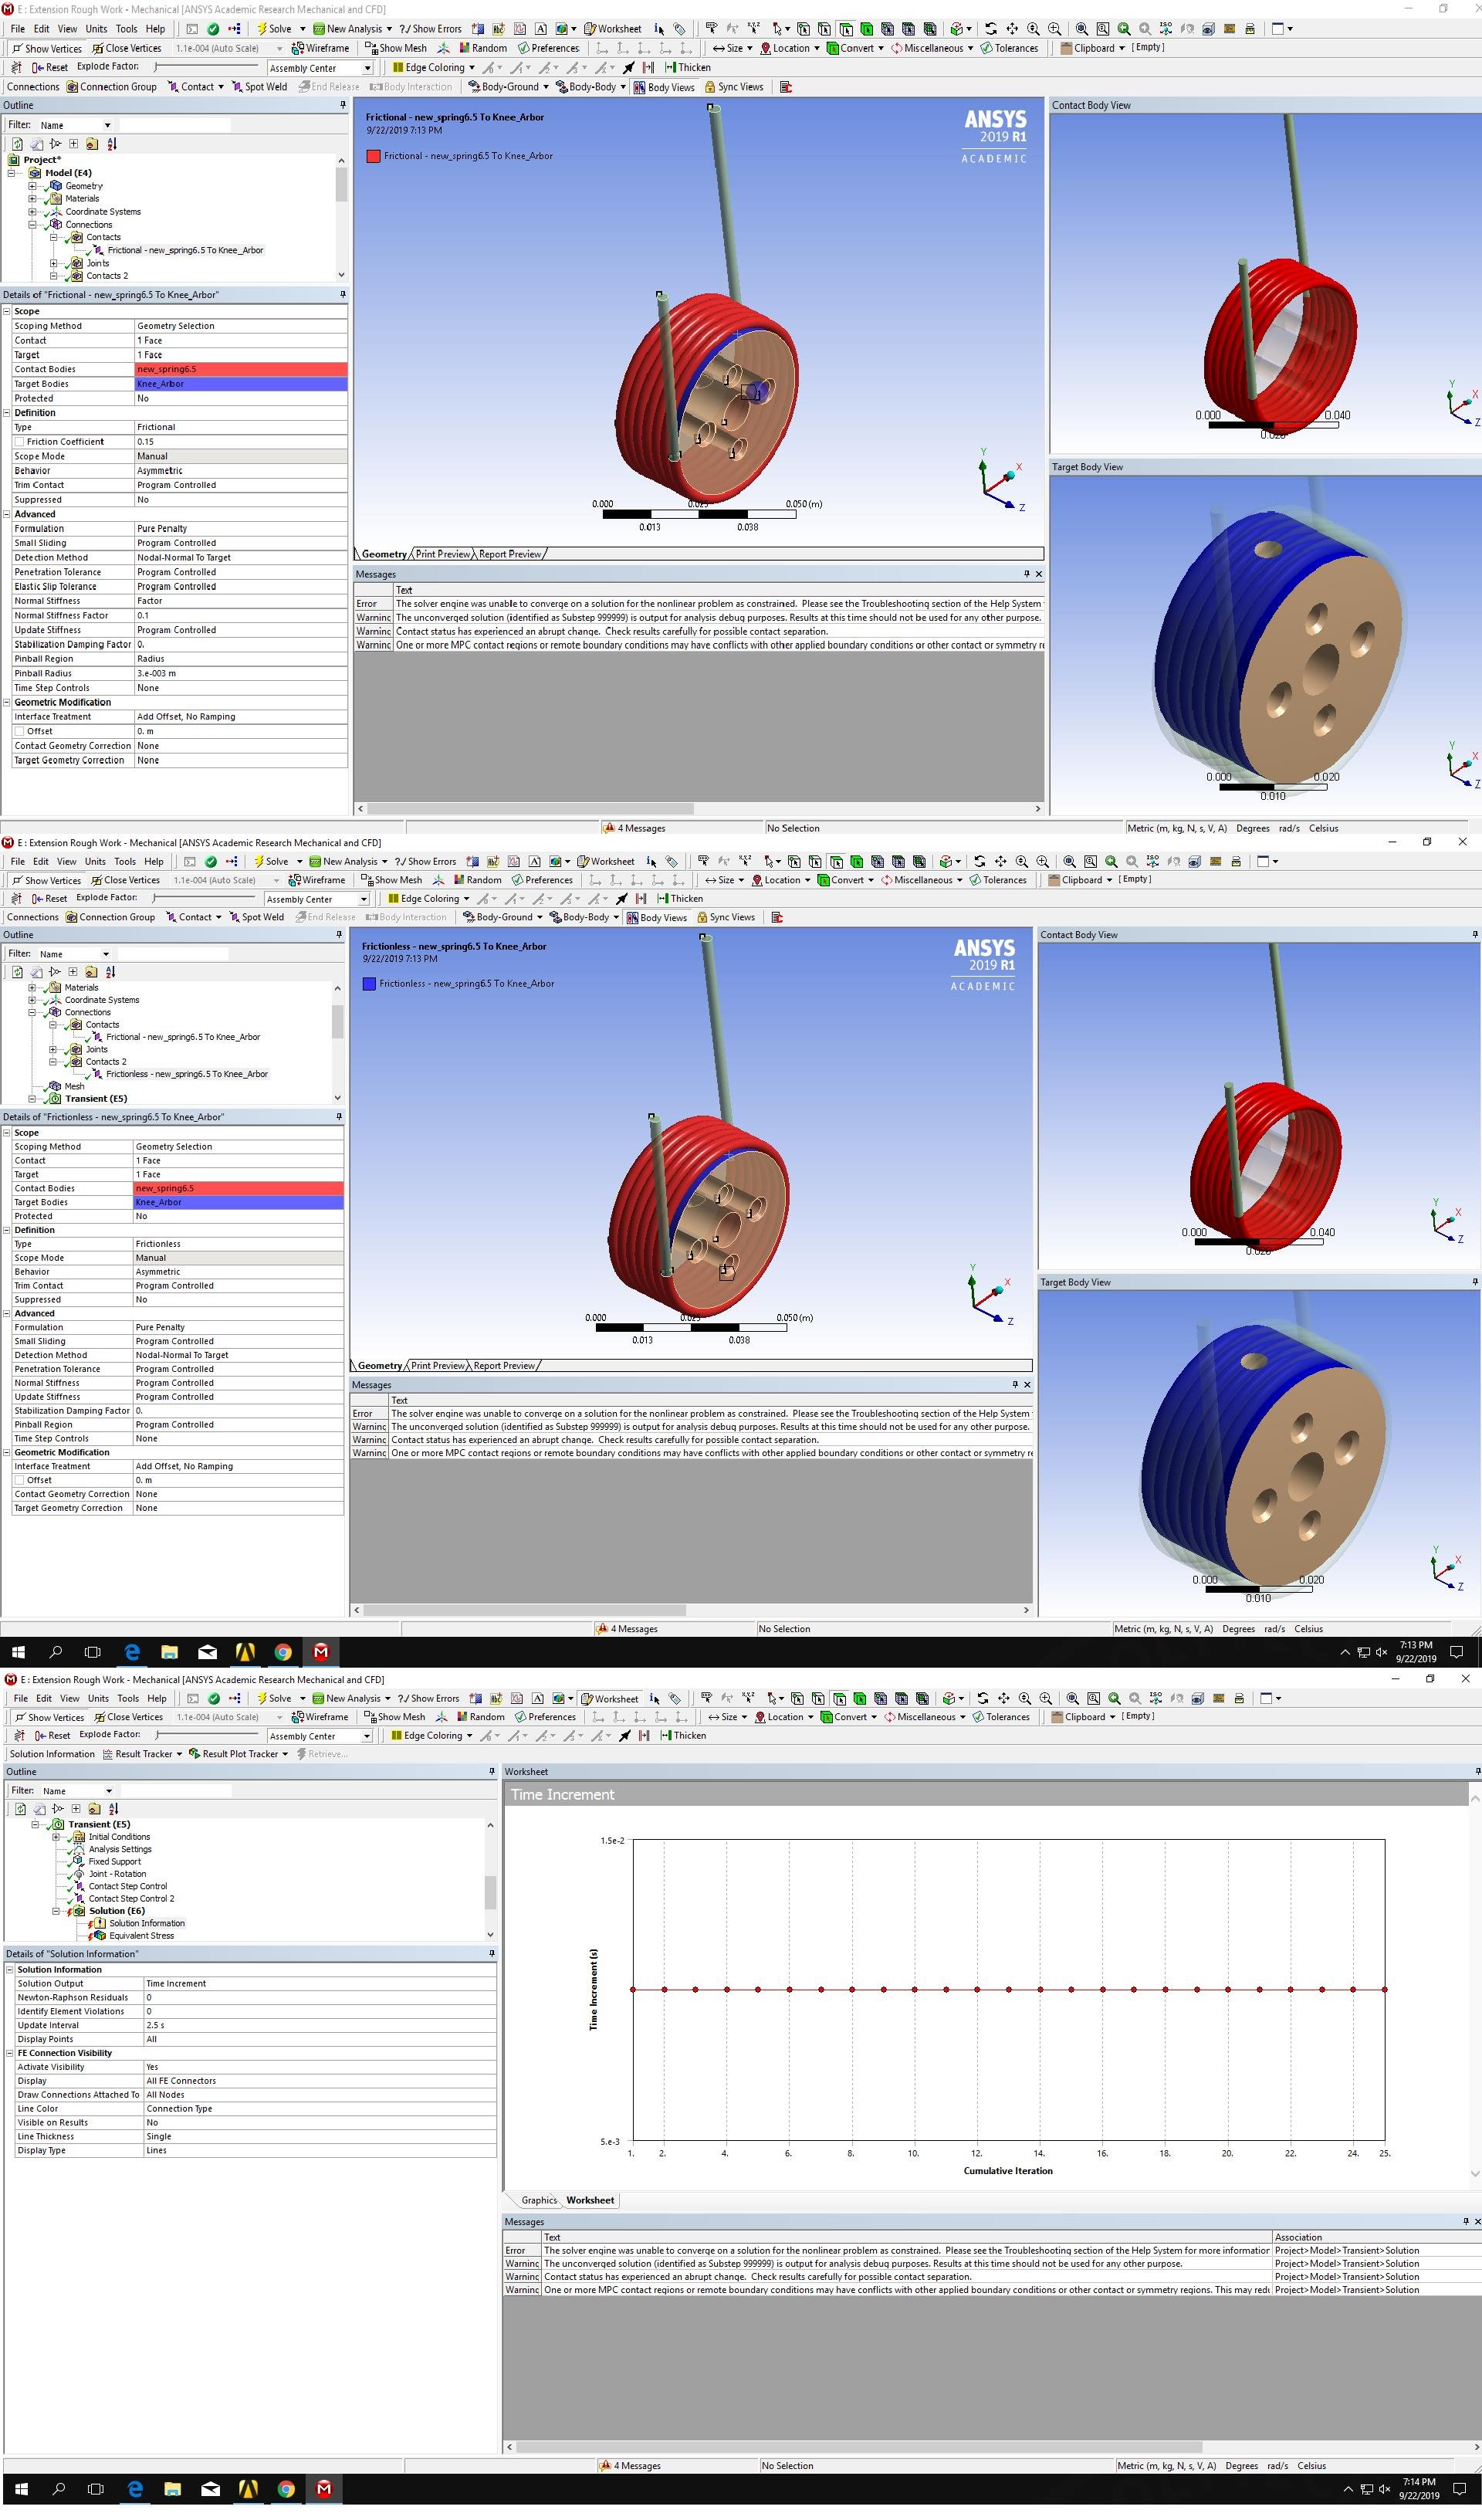1482x2520 pixels.
Task: Click the red Frictional legend swatch
Action: point(373,156)
